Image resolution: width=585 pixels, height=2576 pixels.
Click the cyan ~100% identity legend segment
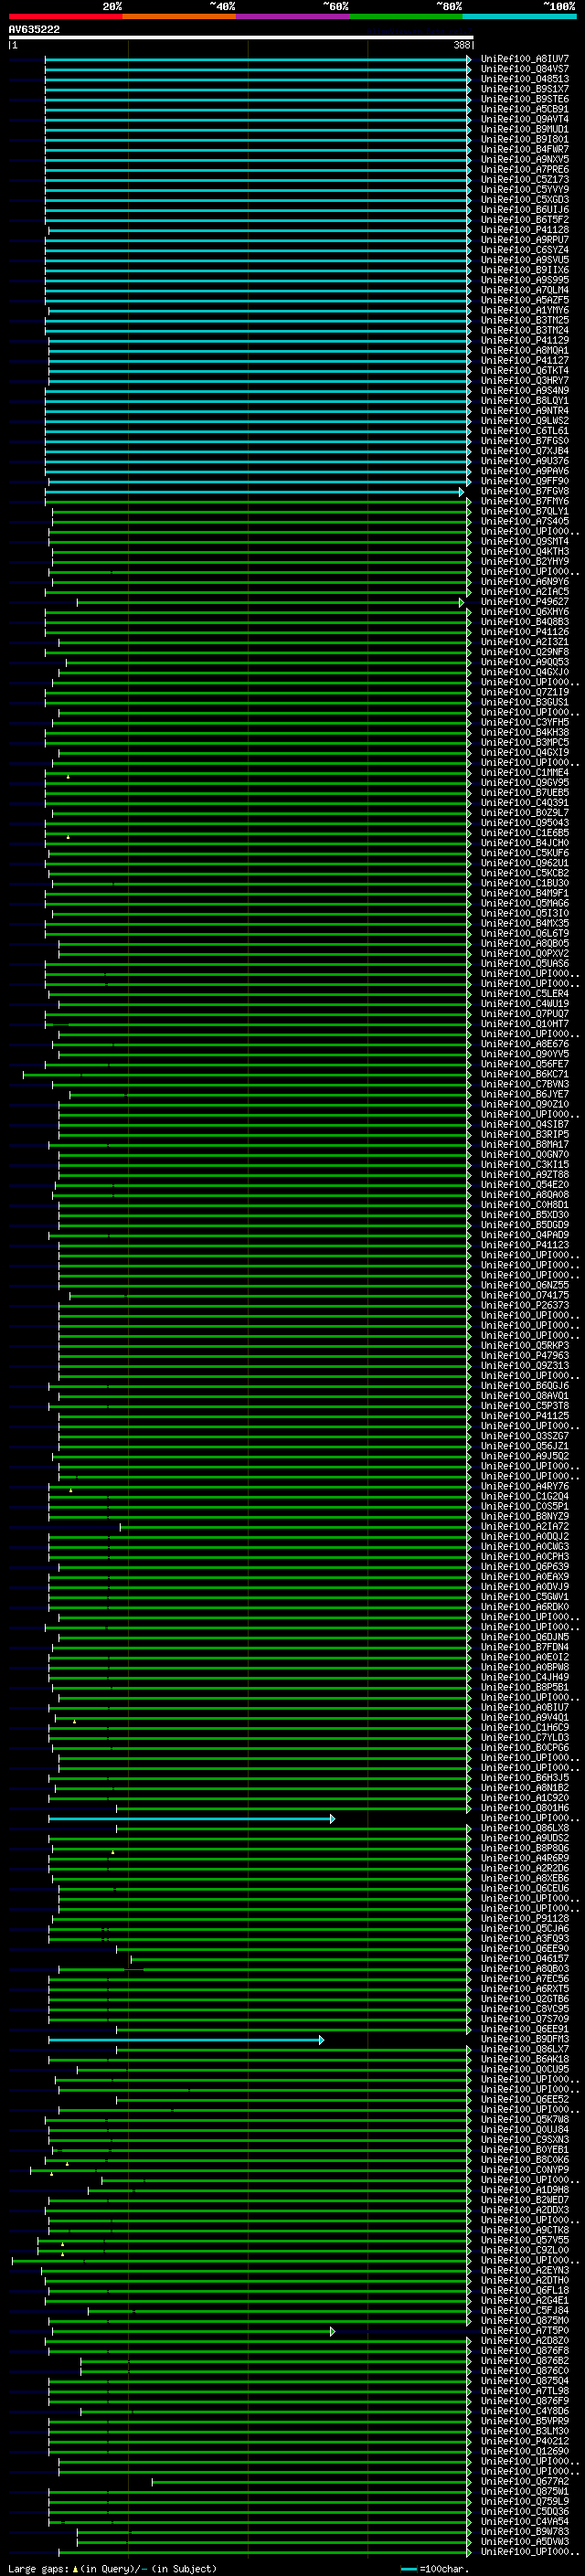click(520, 16)
